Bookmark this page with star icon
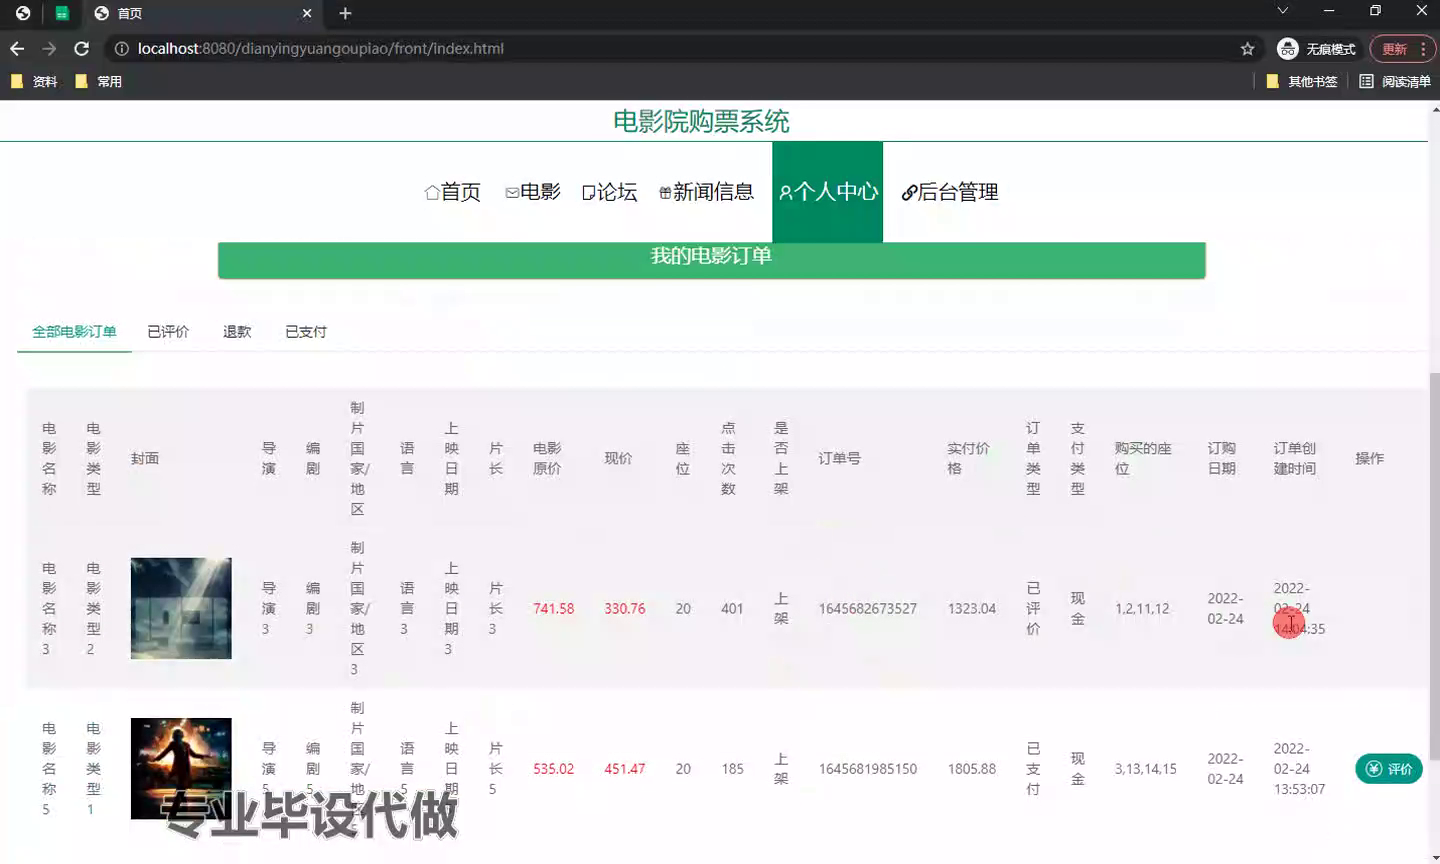Screen dimensions: 1440x864 (x=1247, y=48)
